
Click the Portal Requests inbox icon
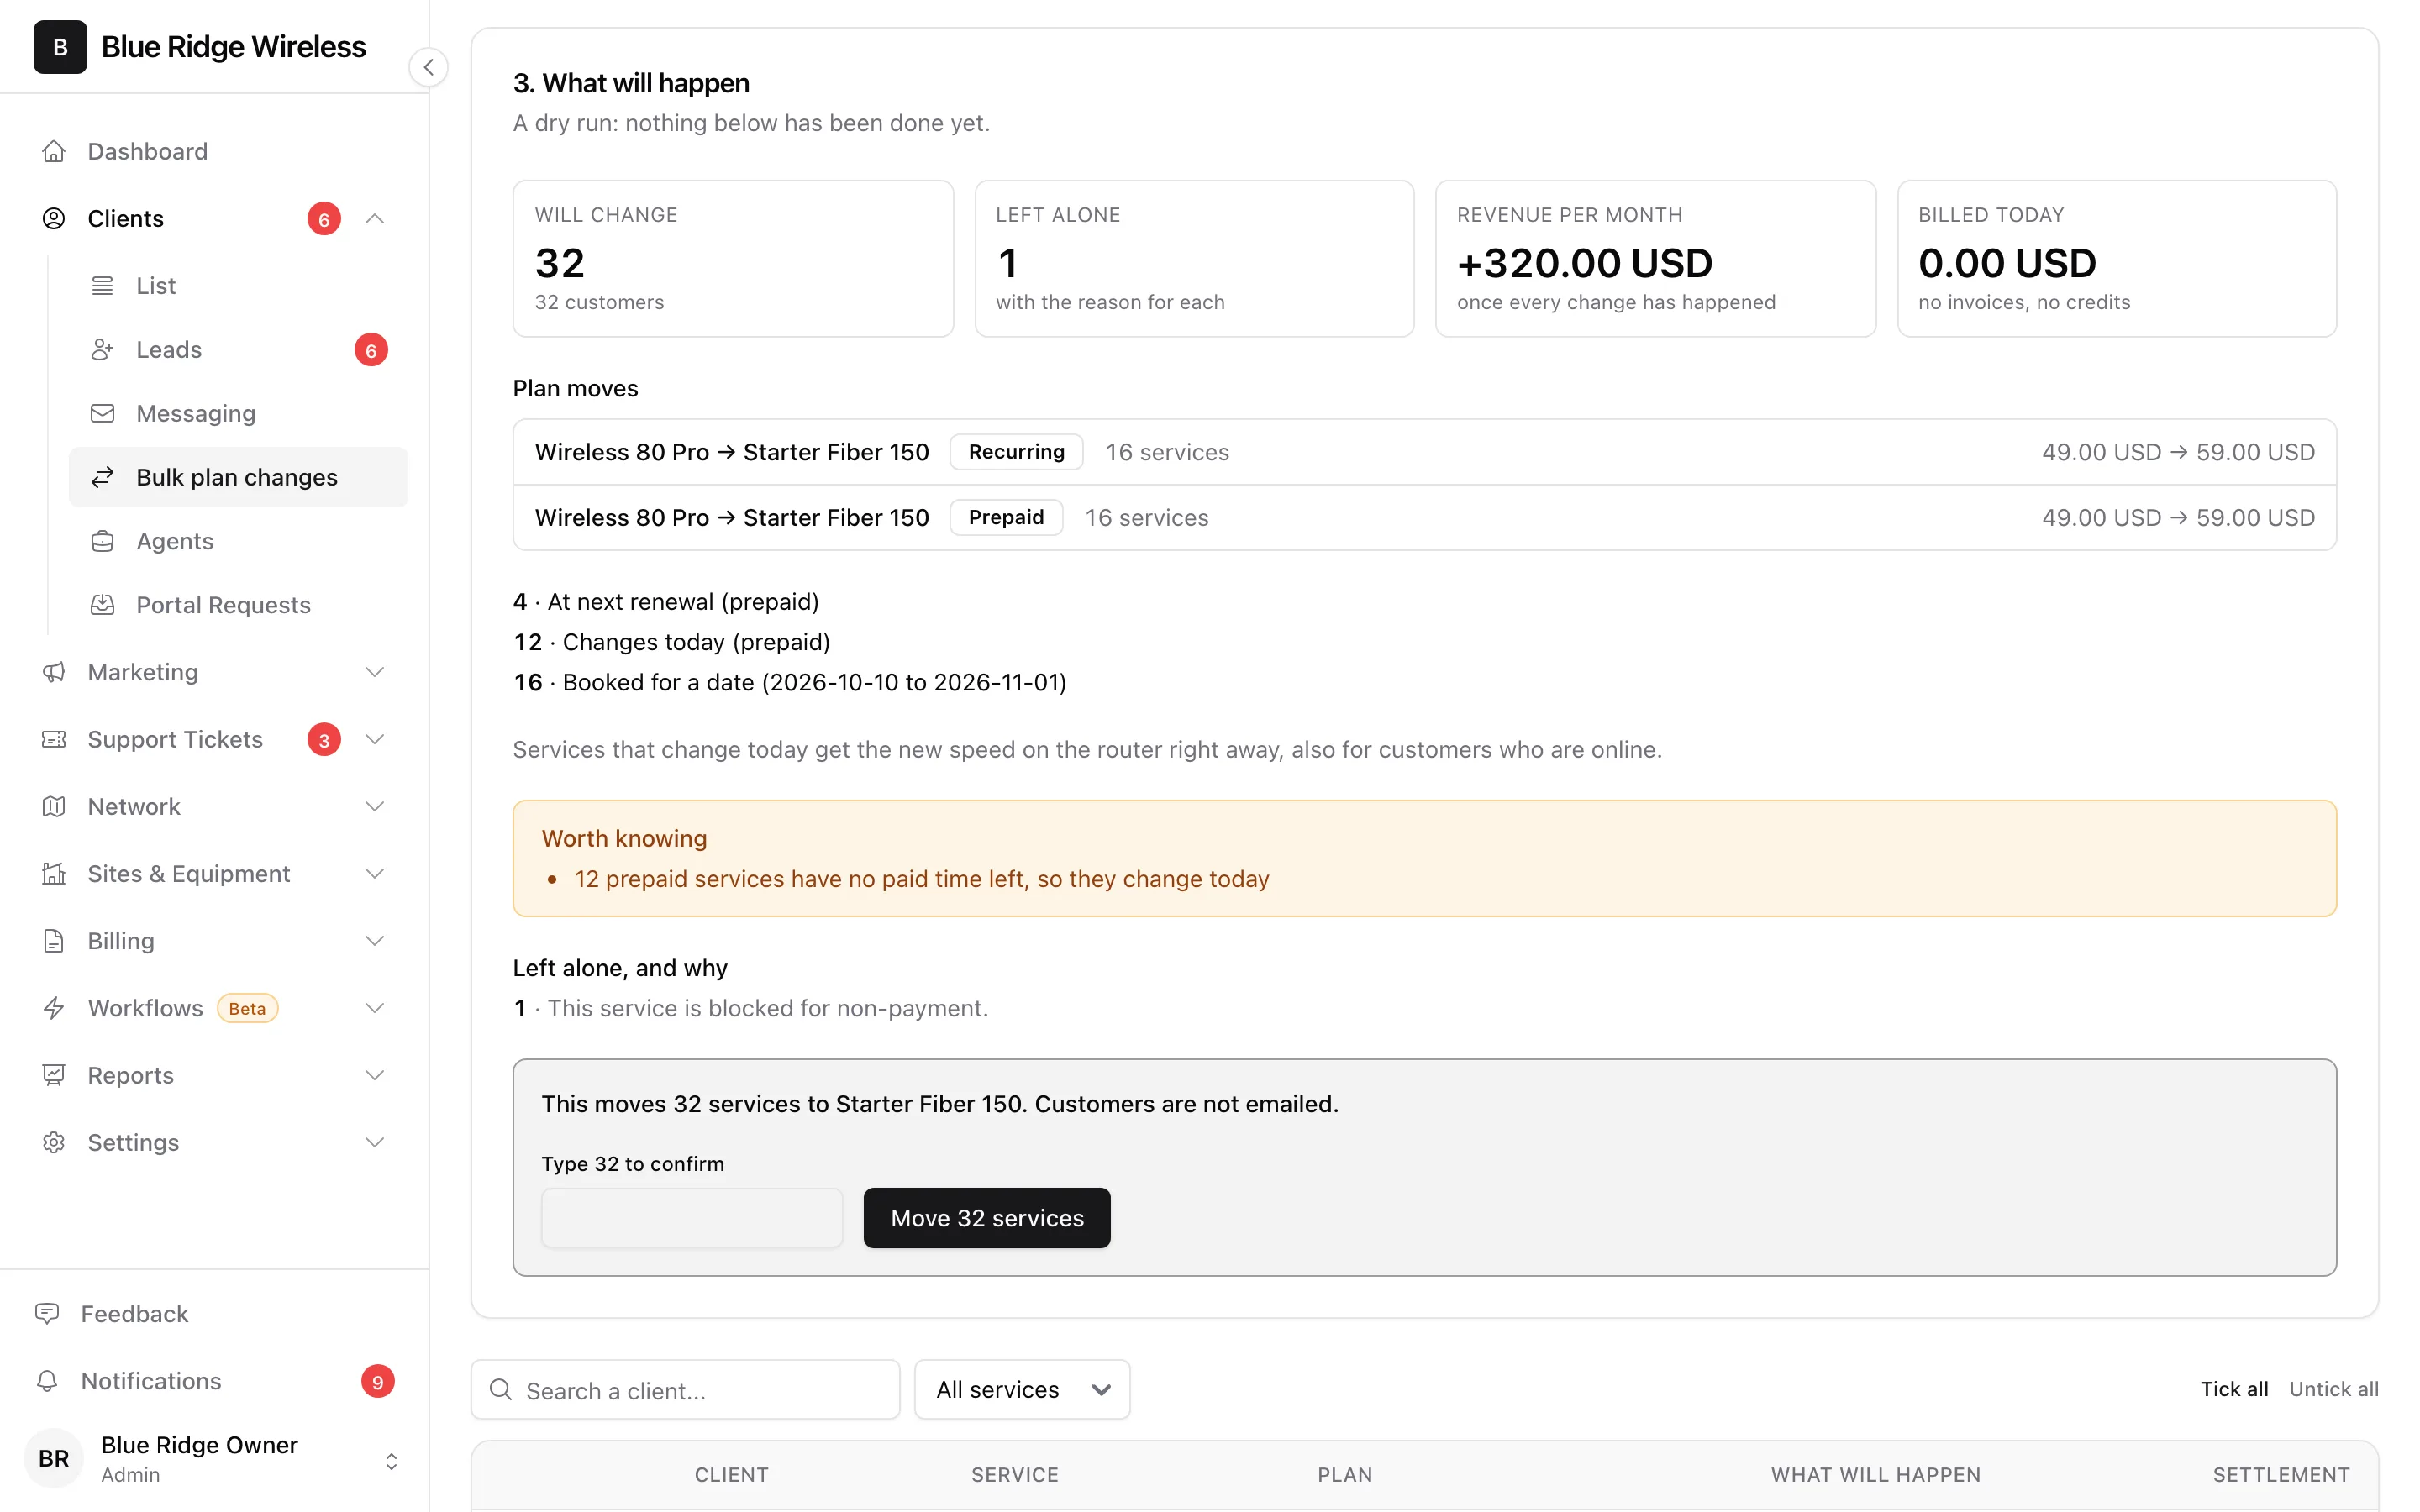[102, 605]
